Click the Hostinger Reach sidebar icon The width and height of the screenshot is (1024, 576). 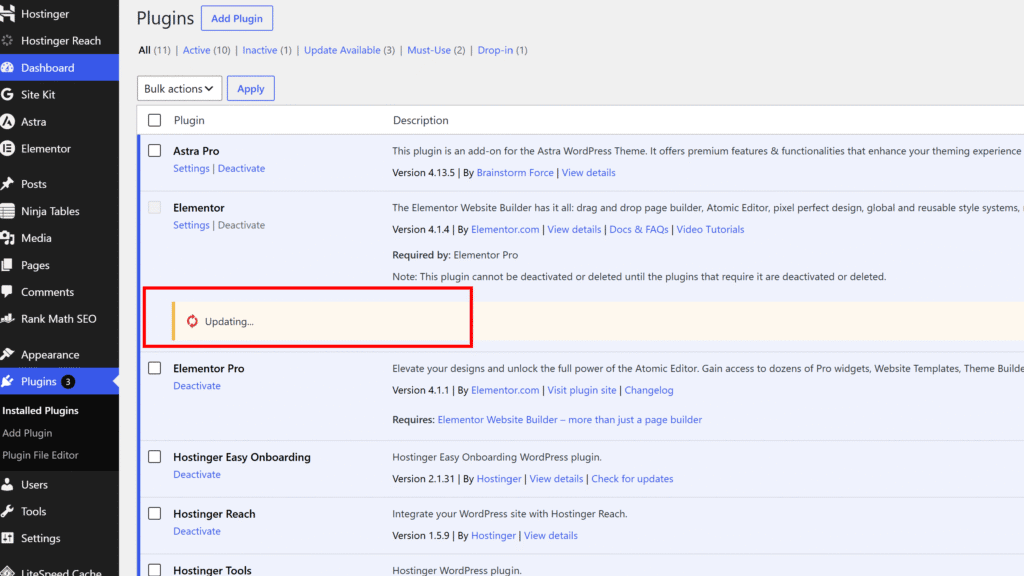tap(7, 40)
